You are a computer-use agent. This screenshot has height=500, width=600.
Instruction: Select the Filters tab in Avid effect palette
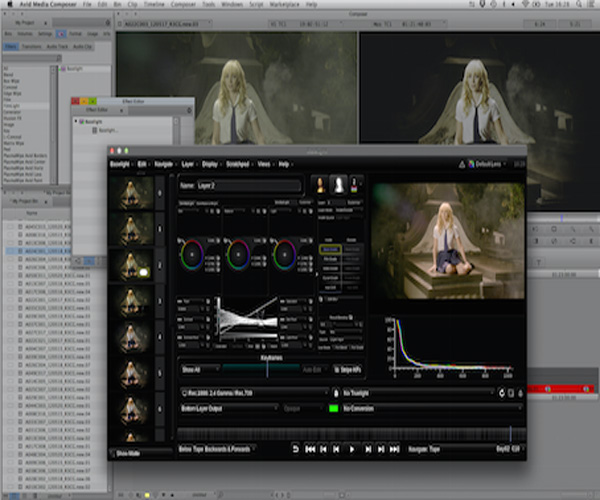[11, 46]
